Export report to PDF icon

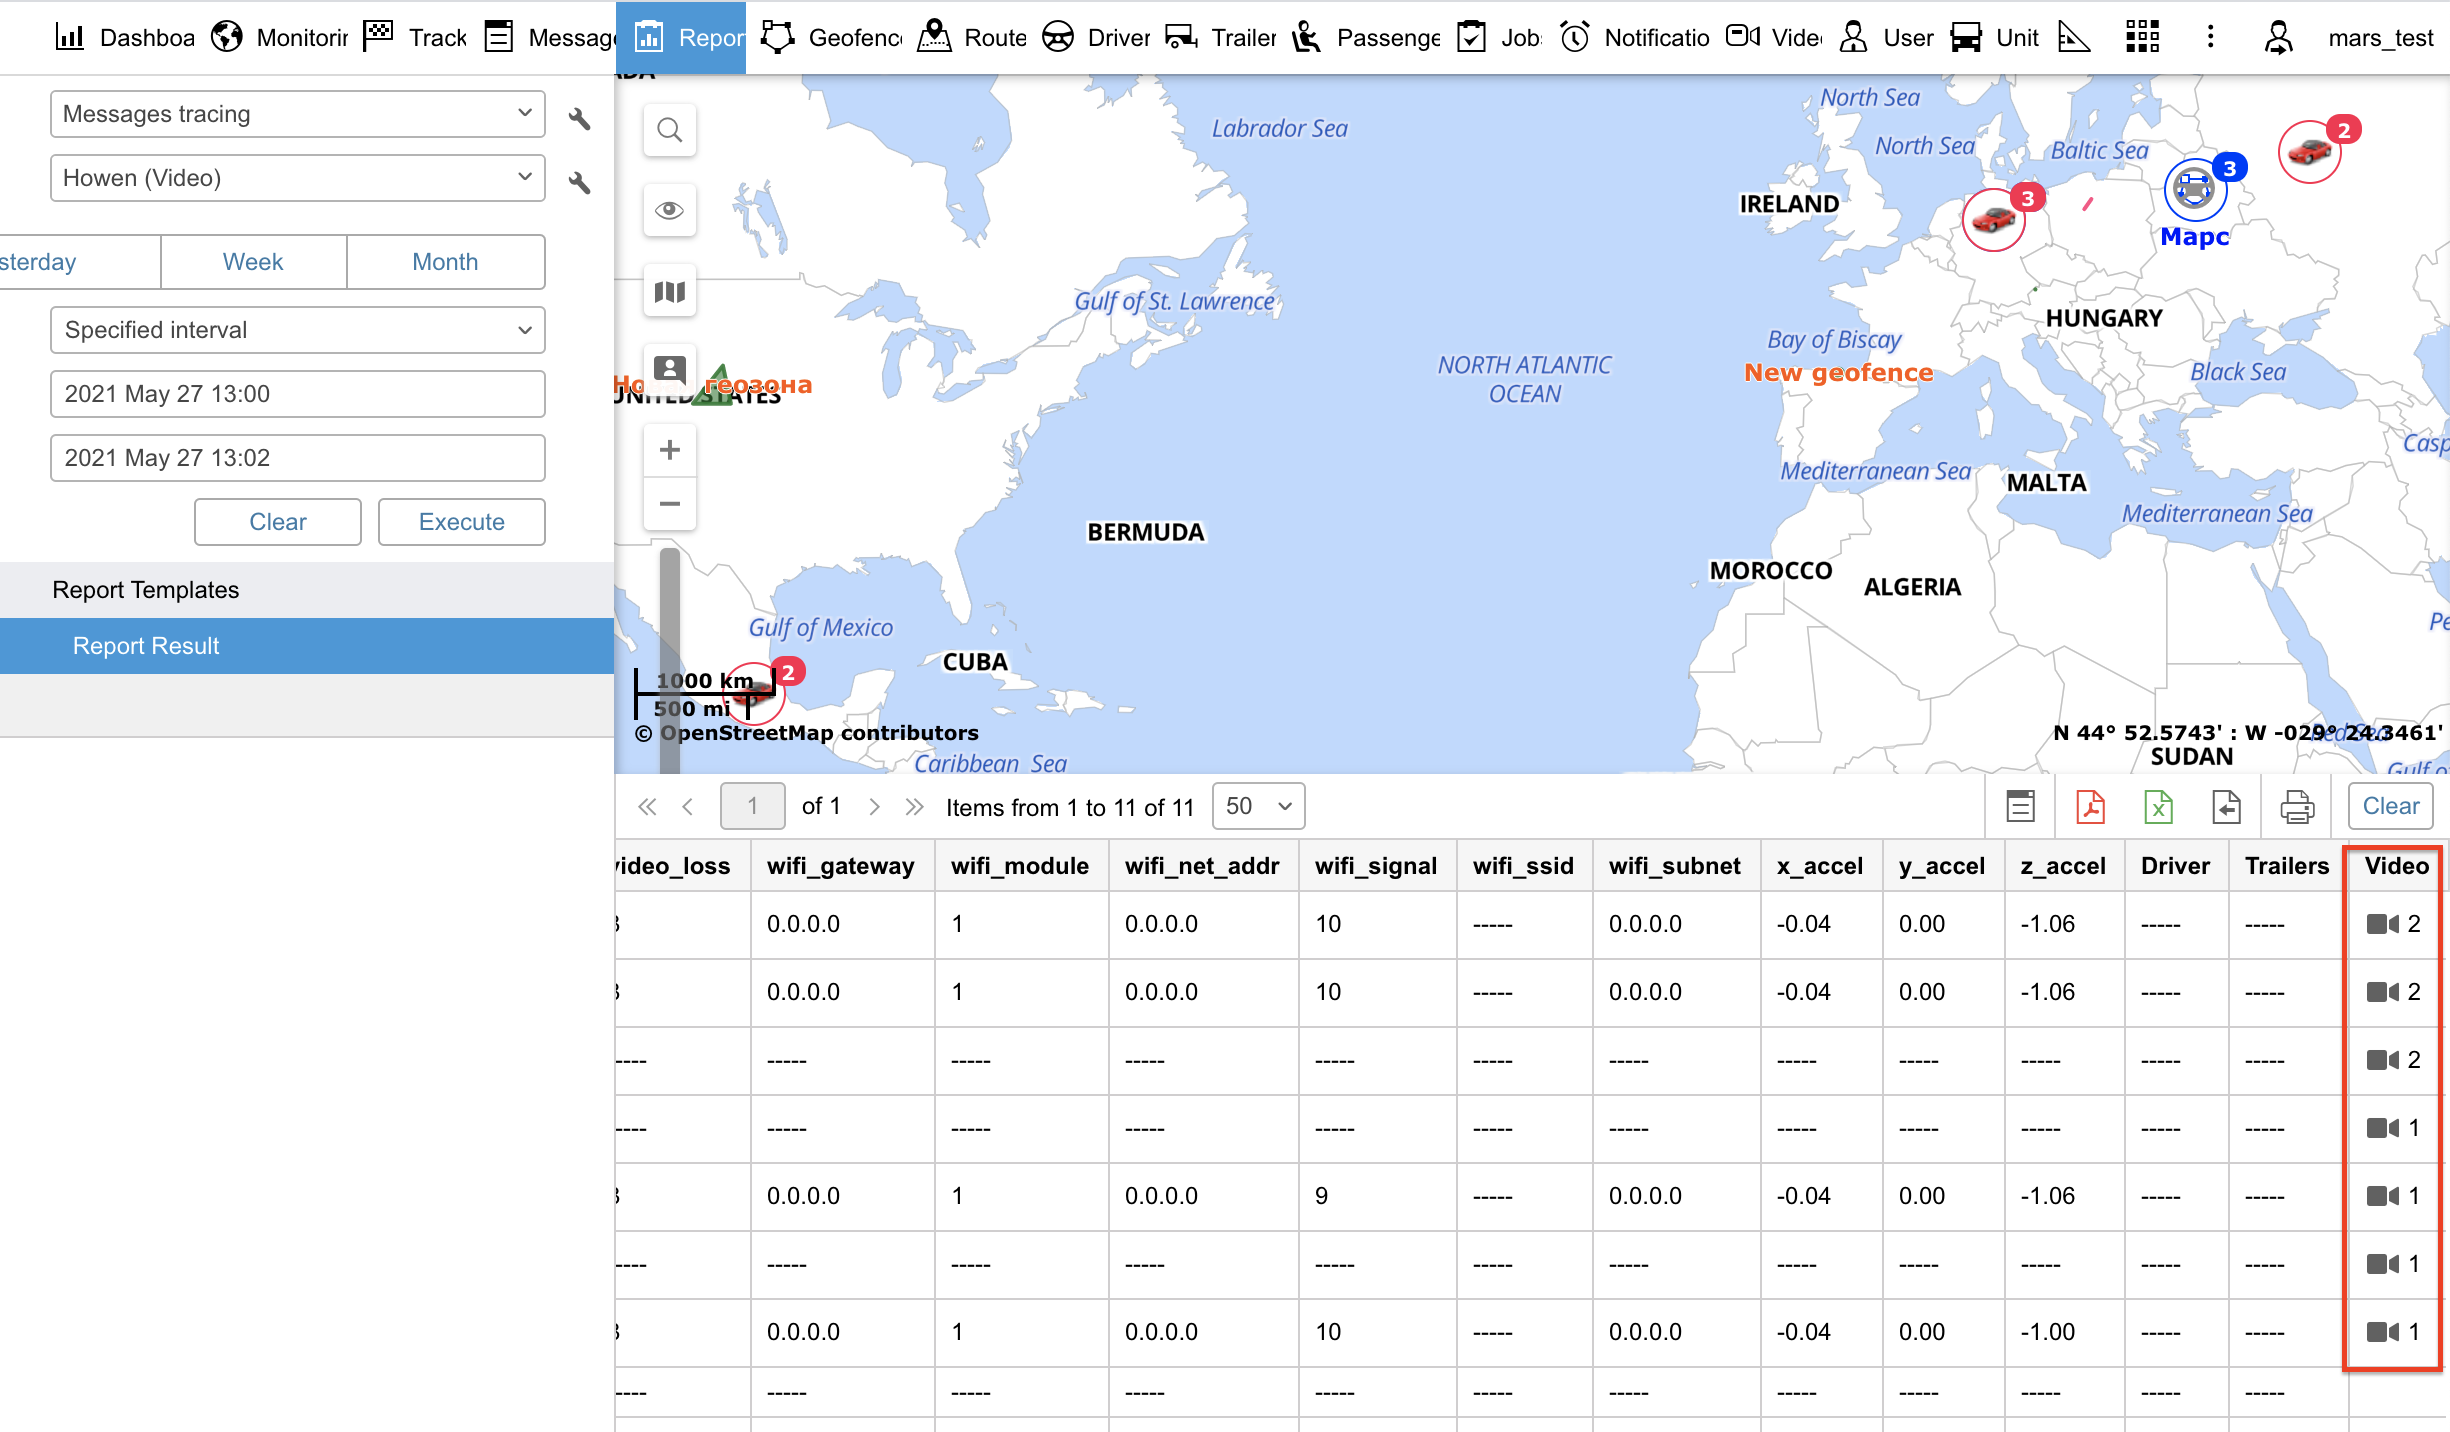click(x=2090, y=806)
